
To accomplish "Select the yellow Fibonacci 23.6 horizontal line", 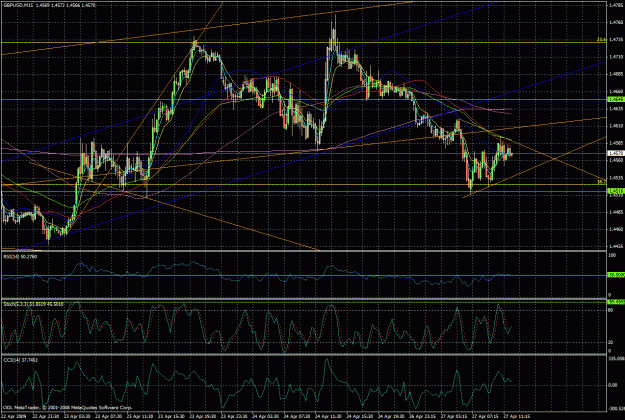I will 303,42.
